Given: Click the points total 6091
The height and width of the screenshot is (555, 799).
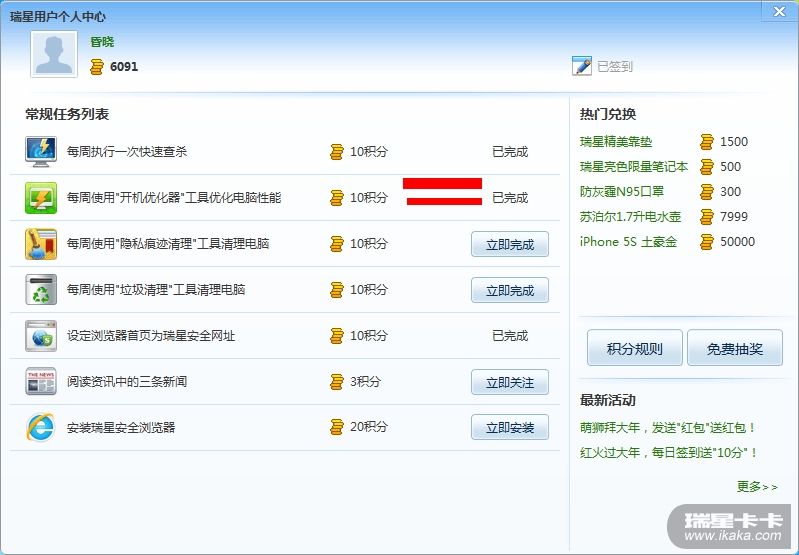Looking at the screenshot, I should [124, 67].
